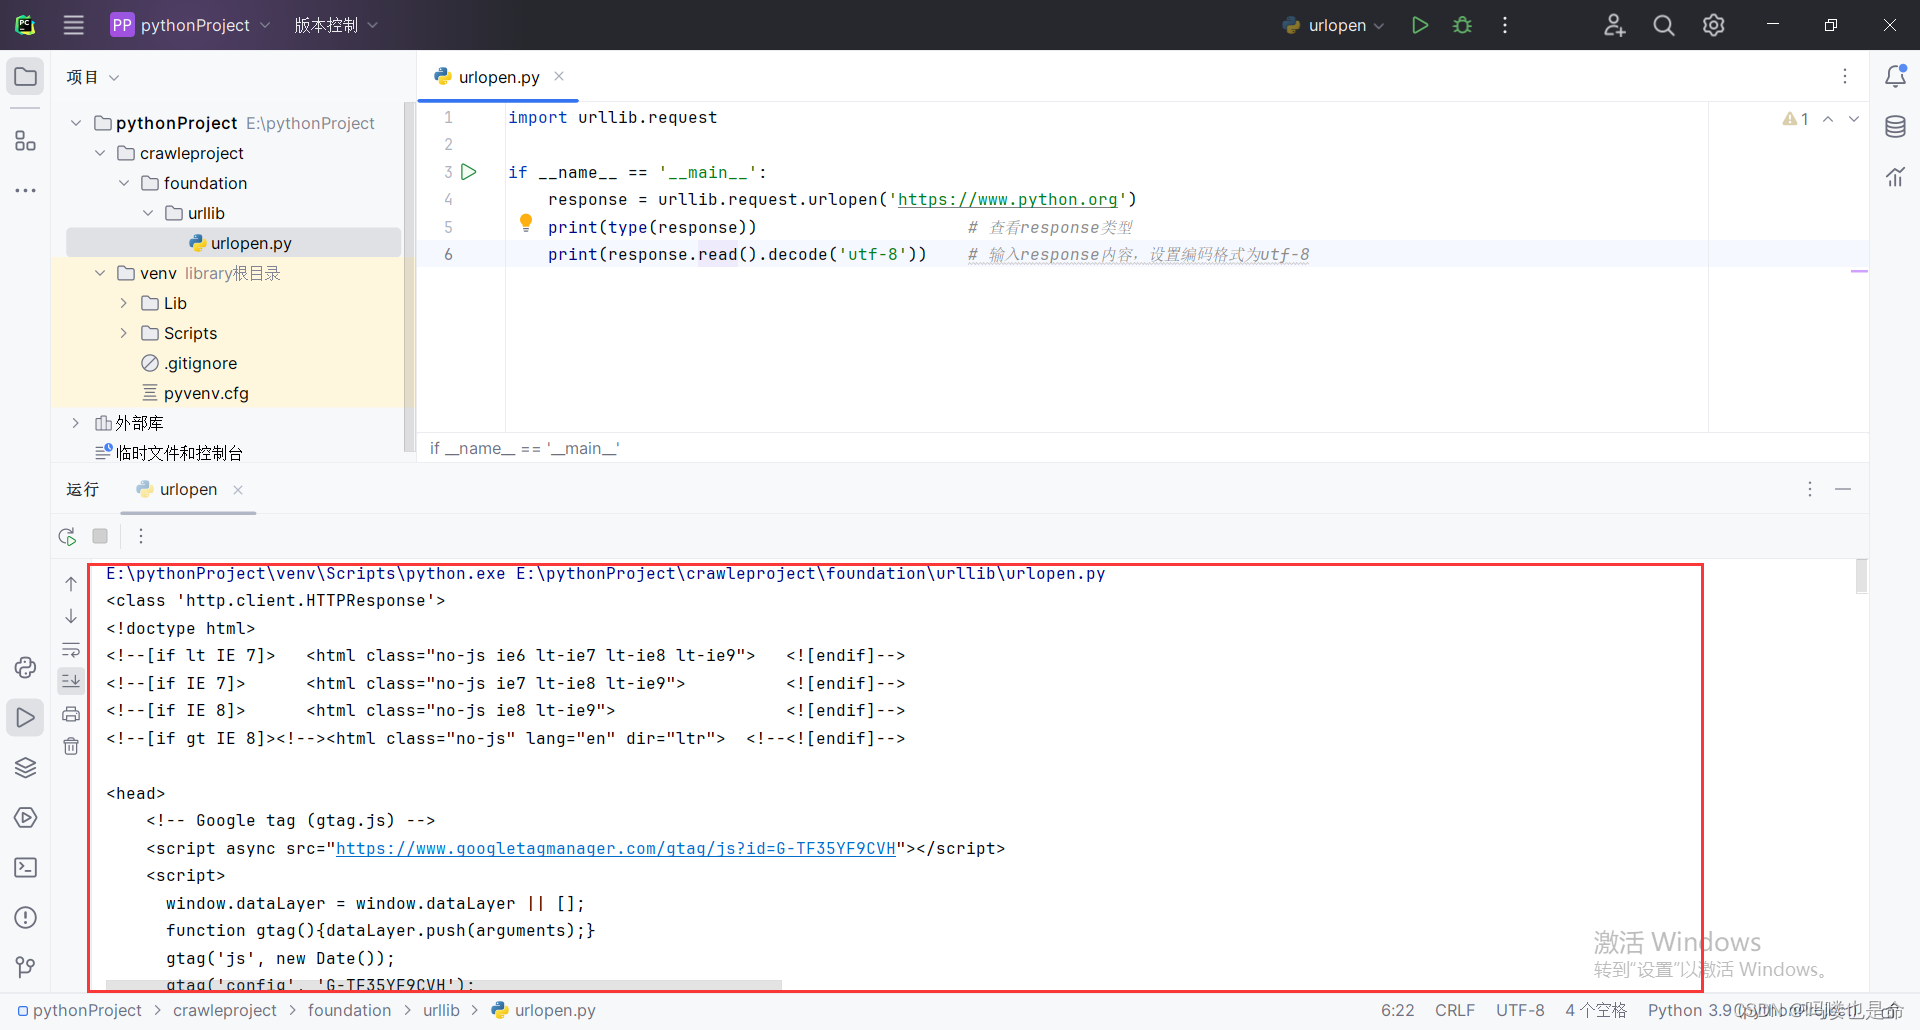Expand the Lib folder
1920x1030 pixels.
pos(124,303)
